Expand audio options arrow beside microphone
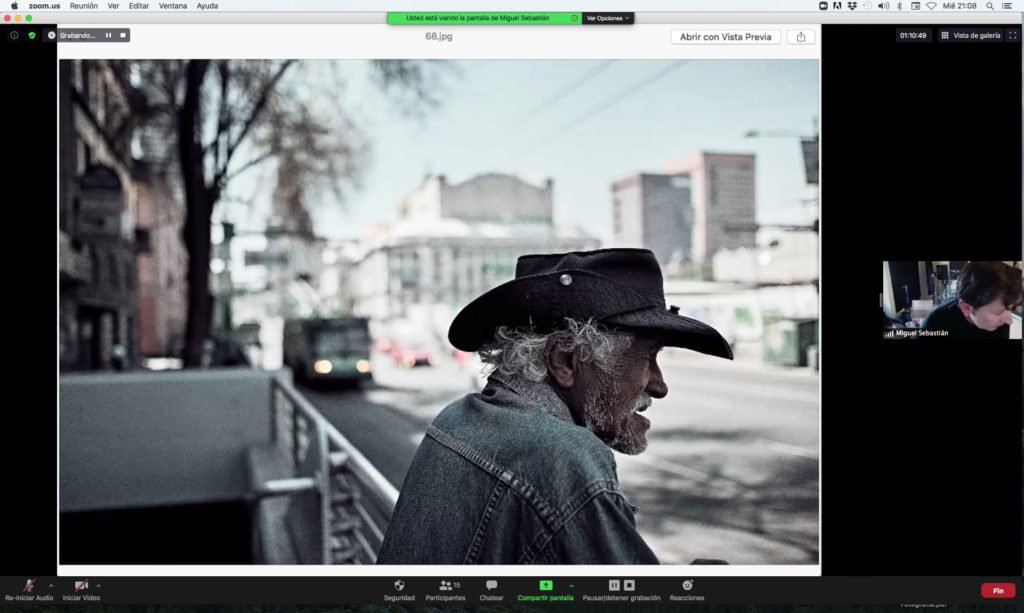 click(x=51, y=586)
